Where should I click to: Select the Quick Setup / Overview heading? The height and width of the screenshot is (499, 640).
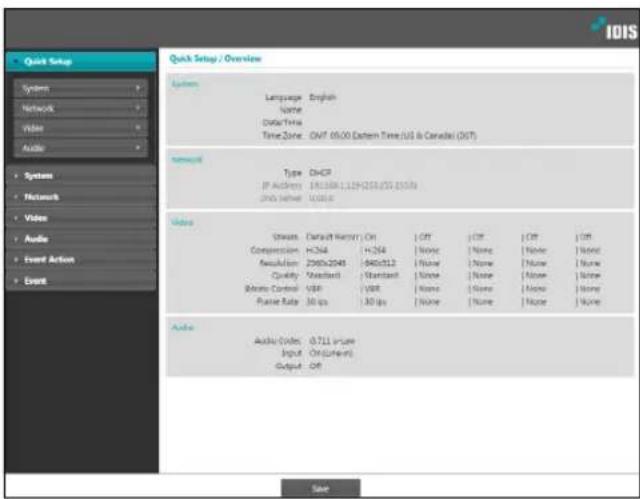click(215, 59)
